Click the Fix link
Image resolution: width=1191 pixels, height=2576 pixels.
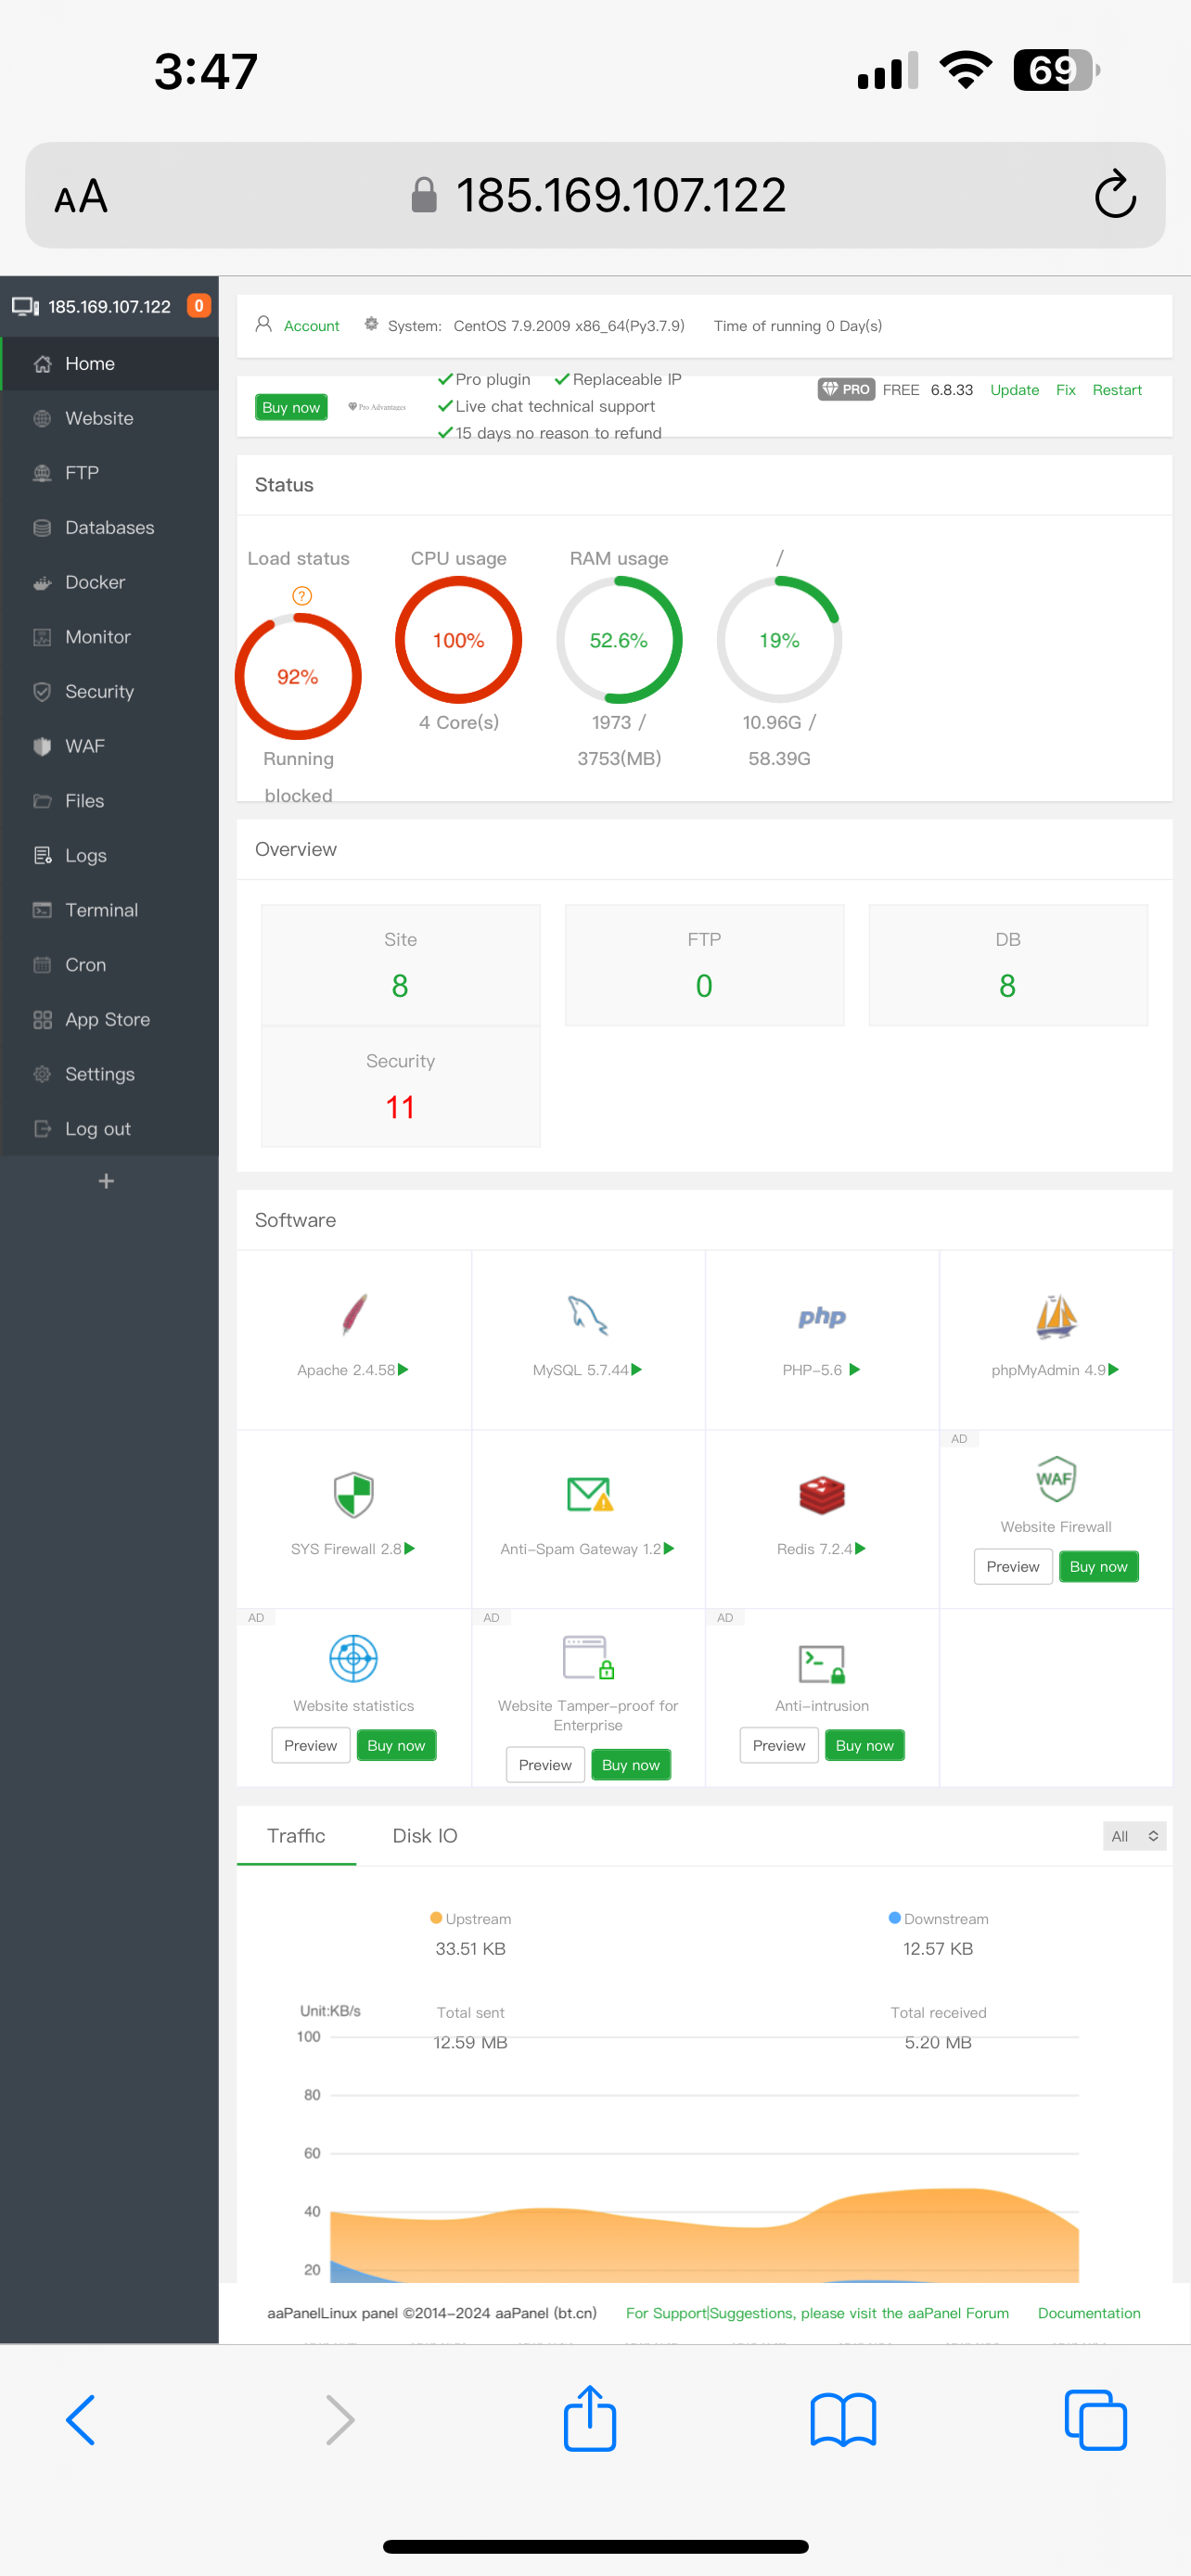point(1066,390)
